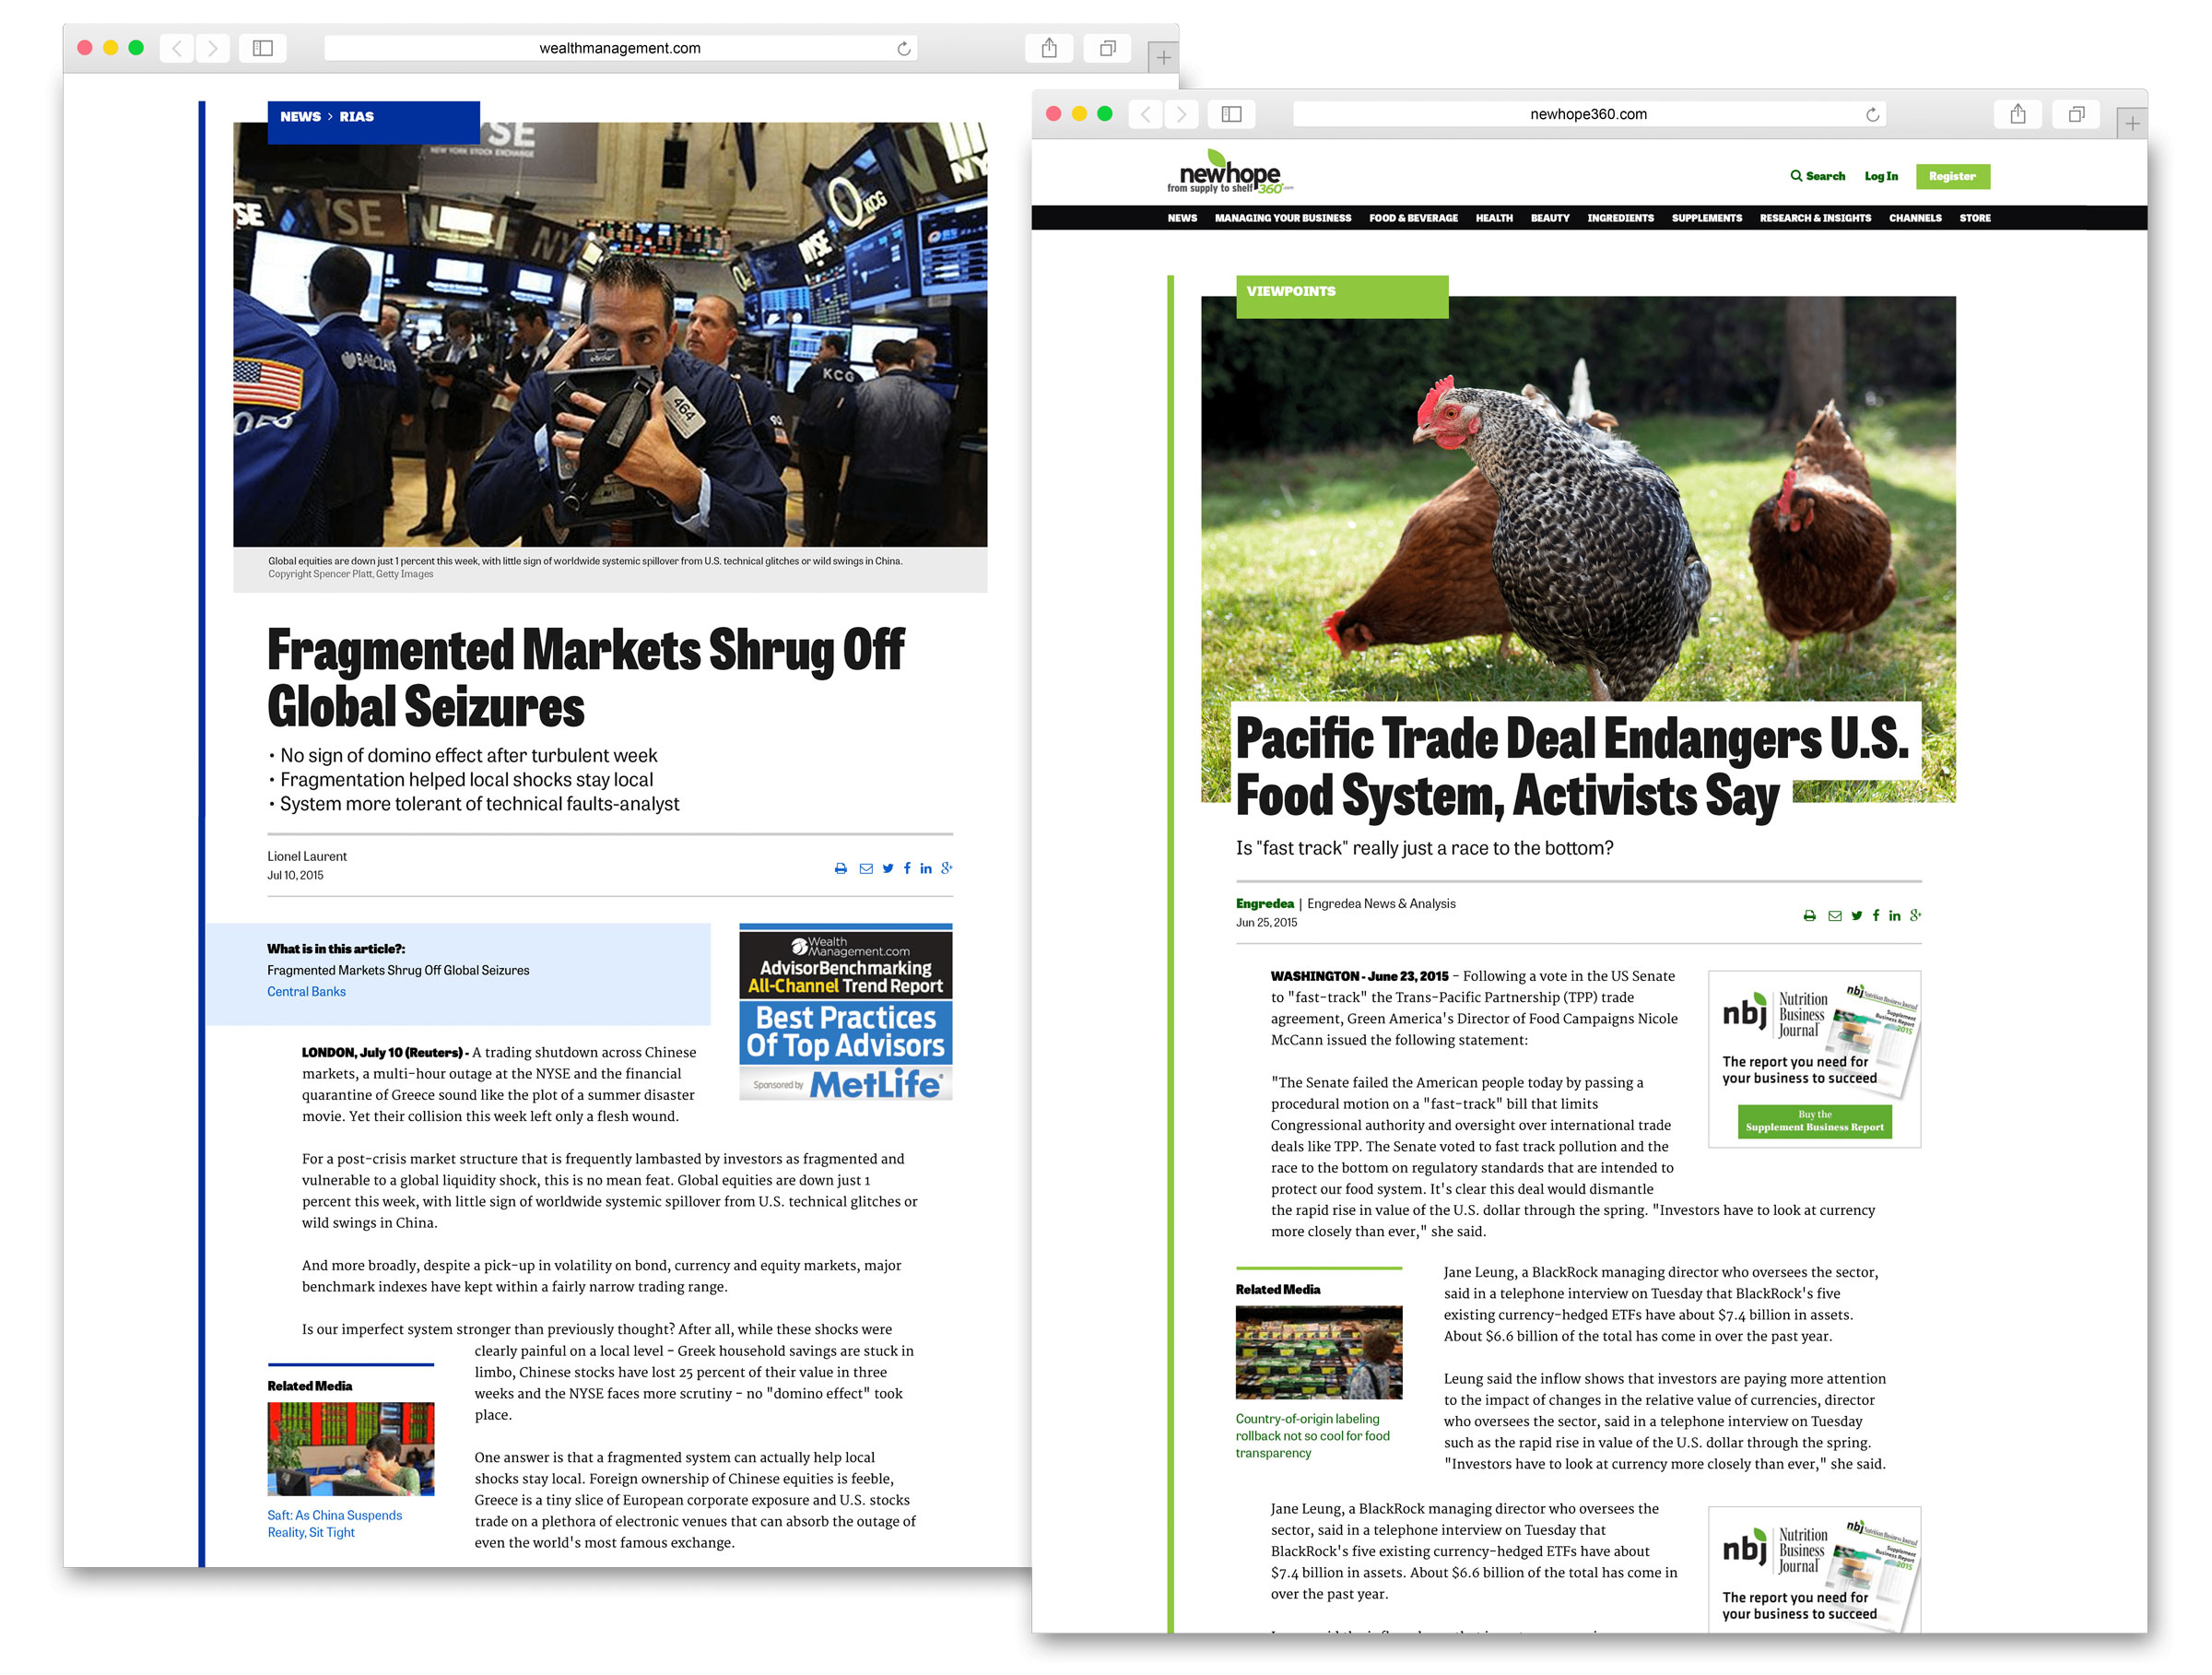
Task: Click RIAS breadcrumb on wealthmanagement article
Action: pos(356,117)
